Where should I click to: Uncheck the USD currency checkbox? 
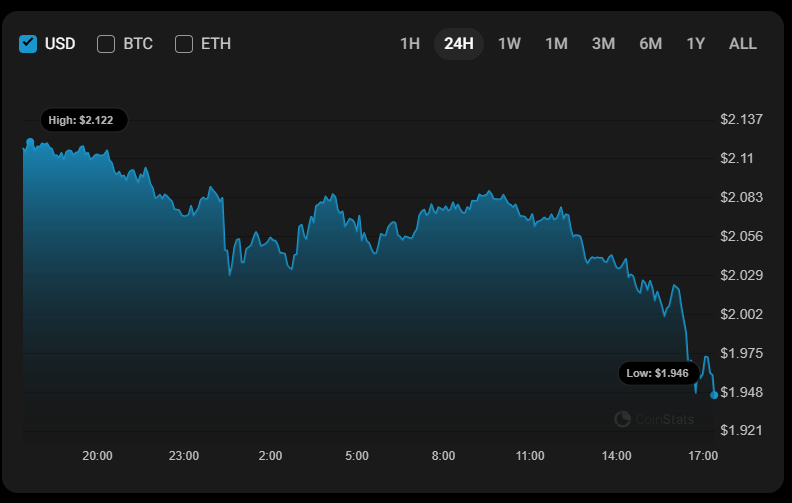28,43
